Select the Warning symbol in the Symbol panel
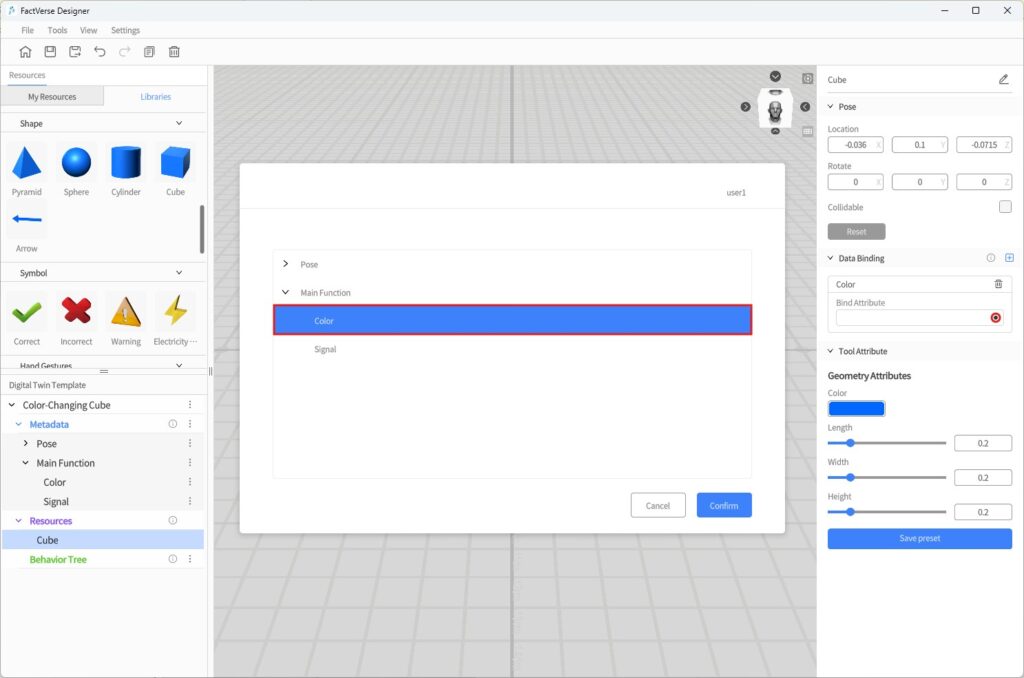Image resolution: width=1024 pixels, height=678 pixels. point(126,313)
